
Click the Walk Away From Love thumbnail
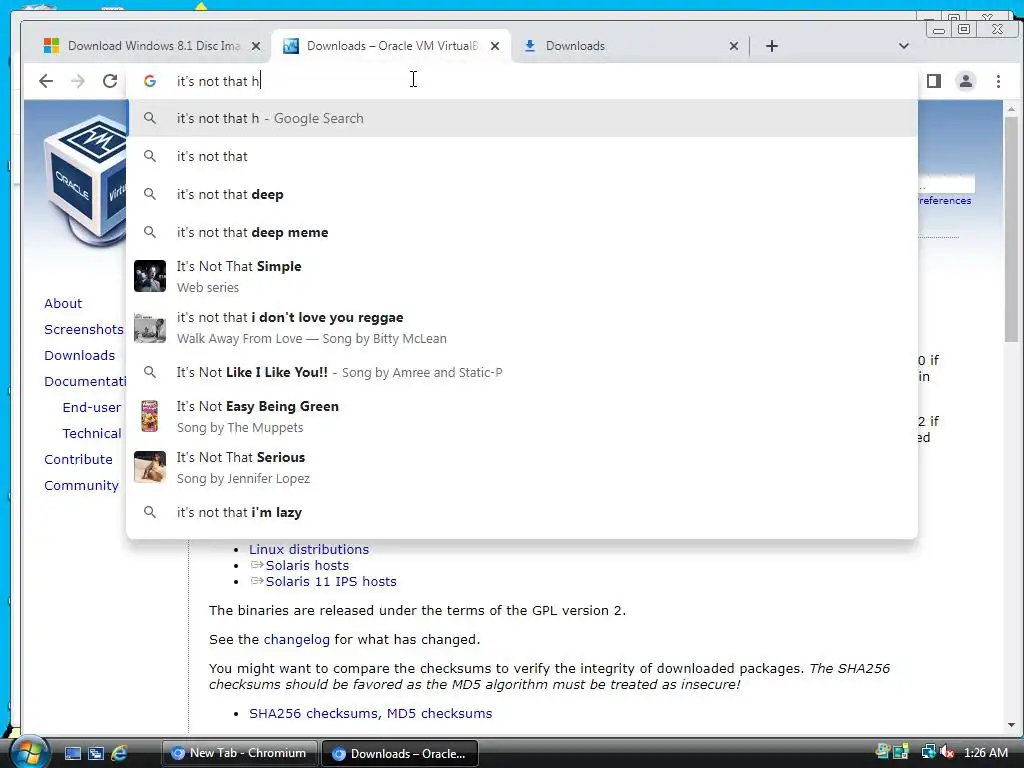click(150, 327)
